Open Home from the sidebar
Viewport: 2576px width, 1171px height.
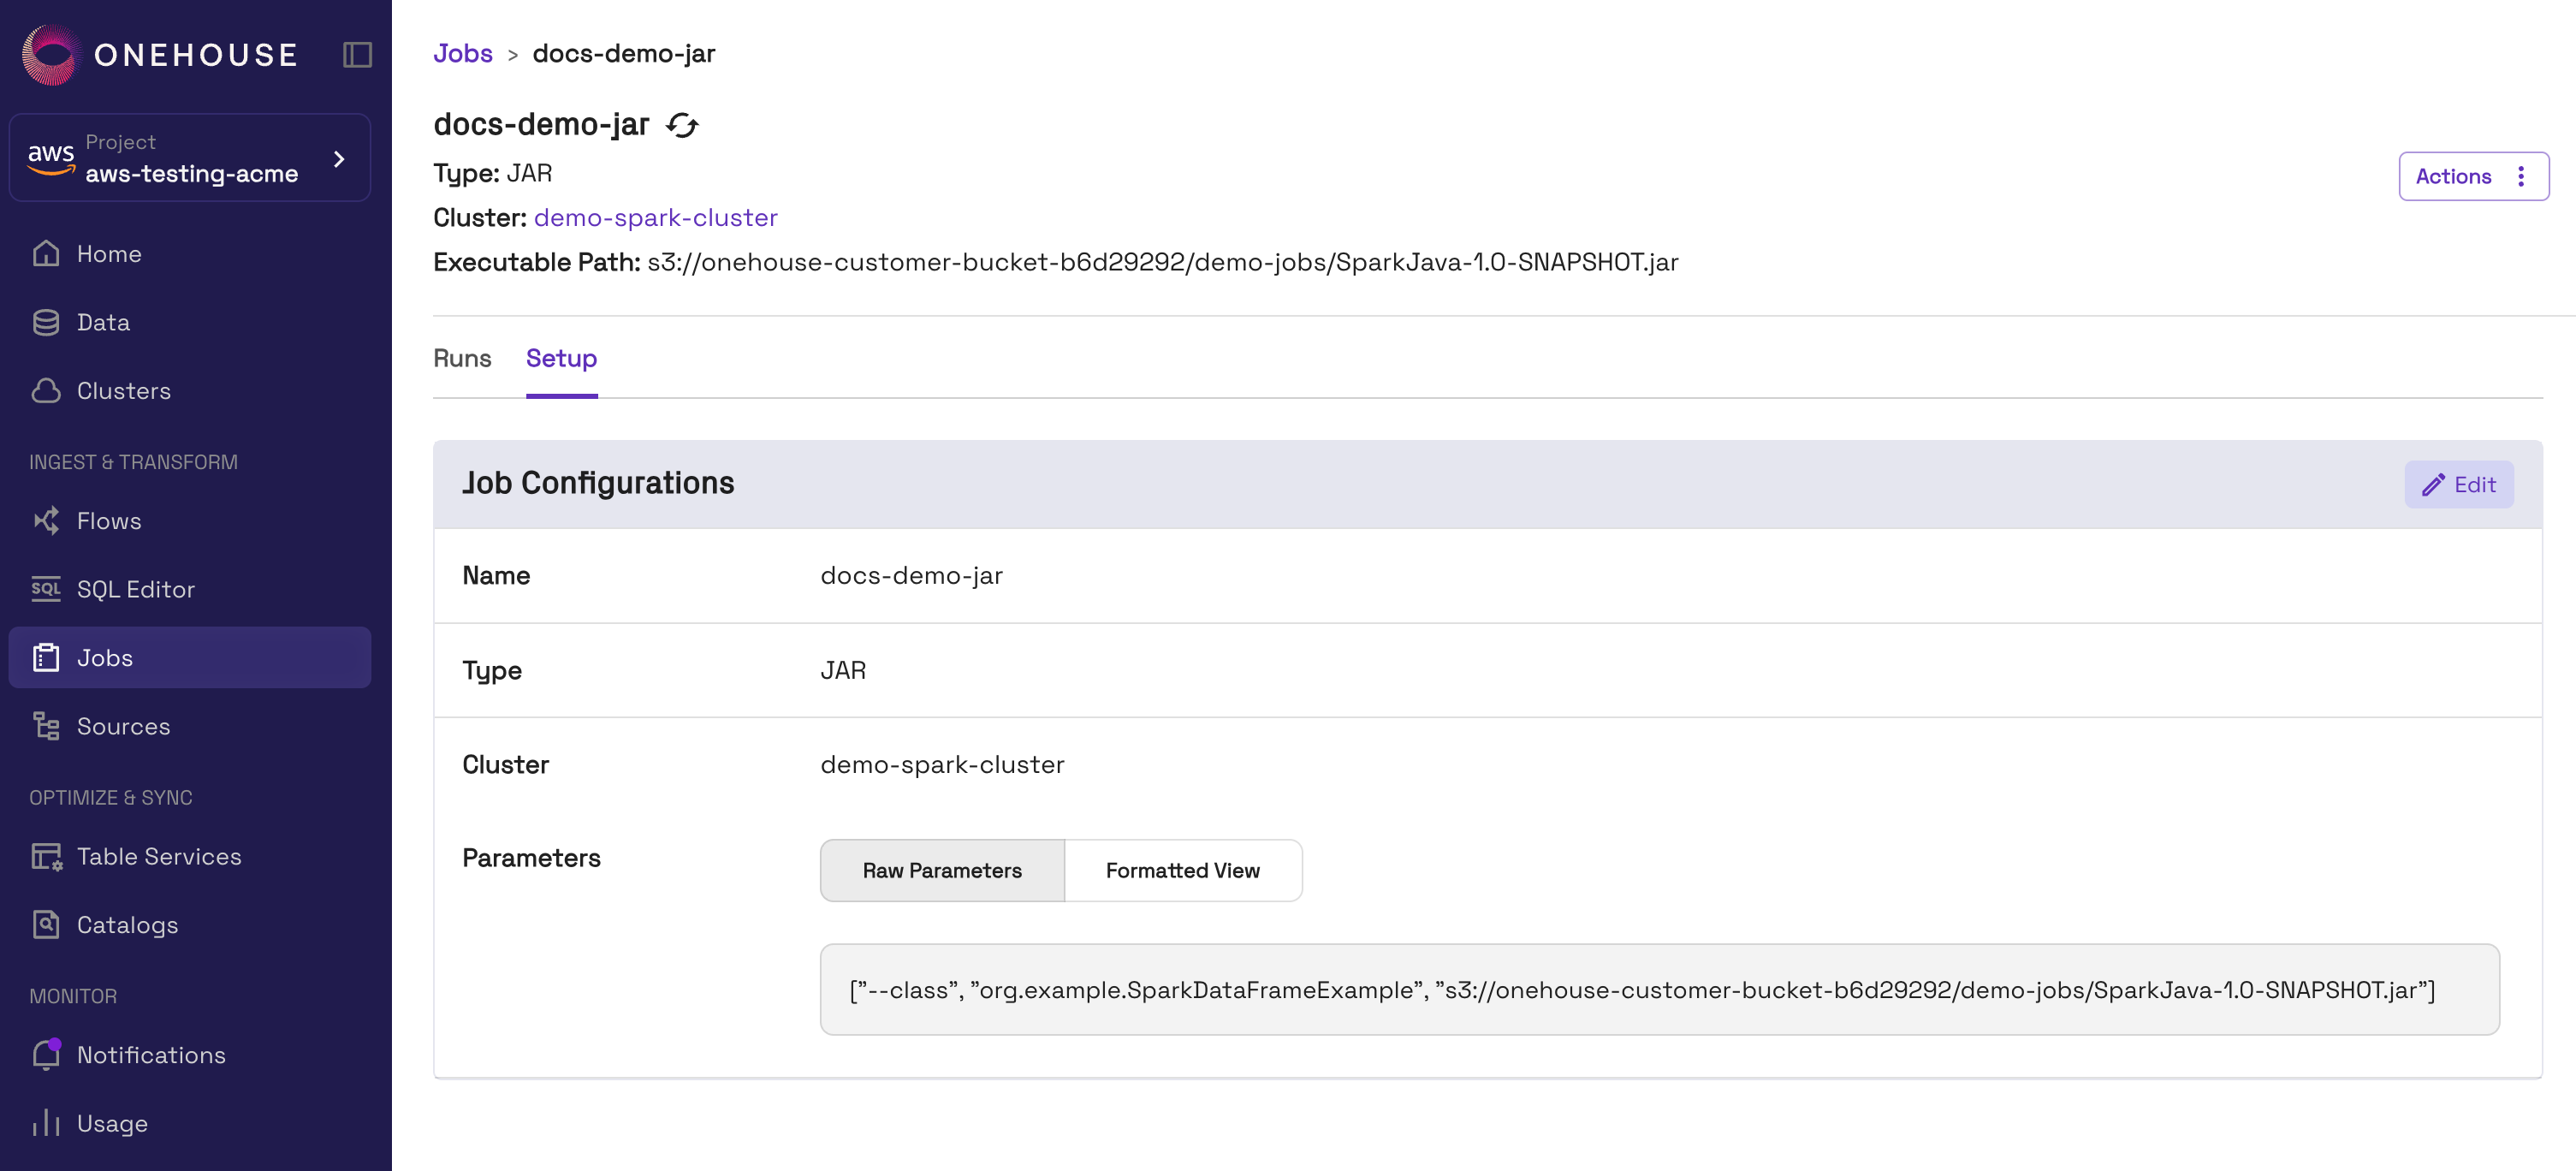108,254
